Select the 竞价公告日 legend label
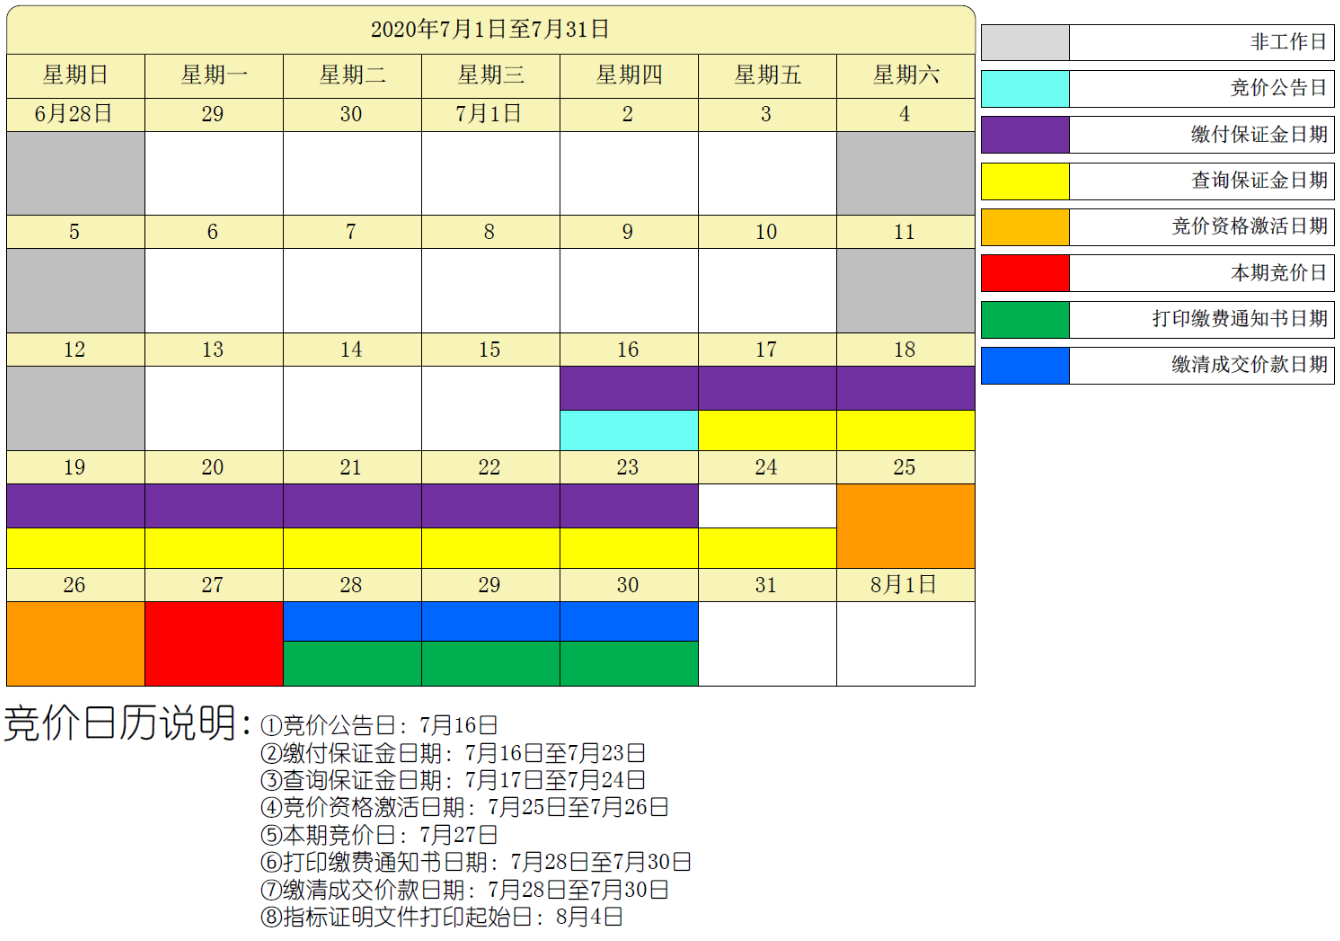 (x=1278, y=88)
